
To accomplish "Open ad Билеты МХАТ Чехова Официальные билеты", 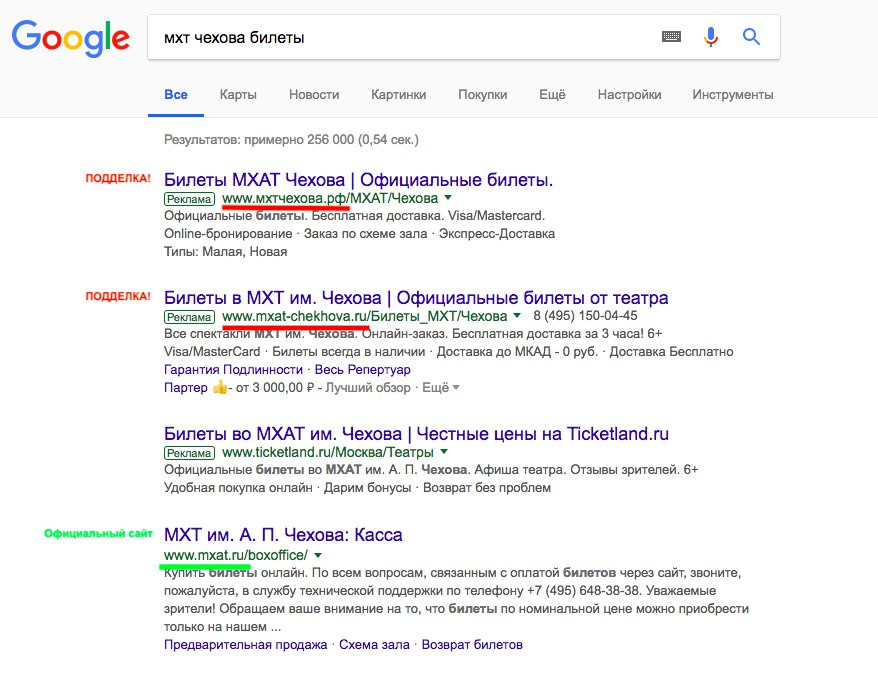I will [358, 180].
